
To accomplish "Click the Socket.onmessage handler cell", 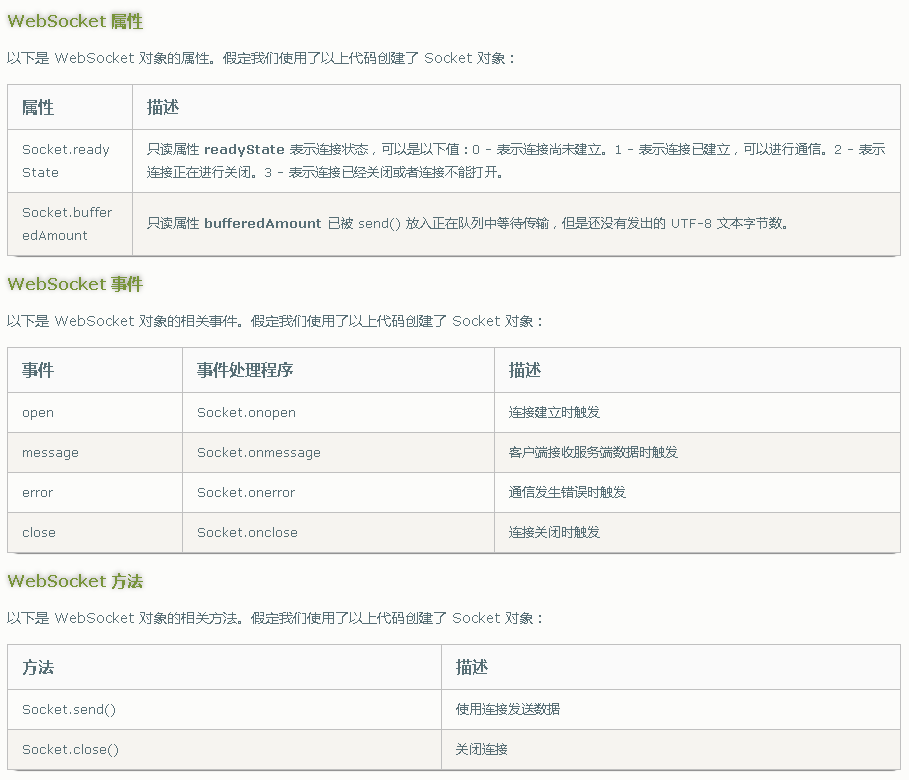I will [259, 452].
